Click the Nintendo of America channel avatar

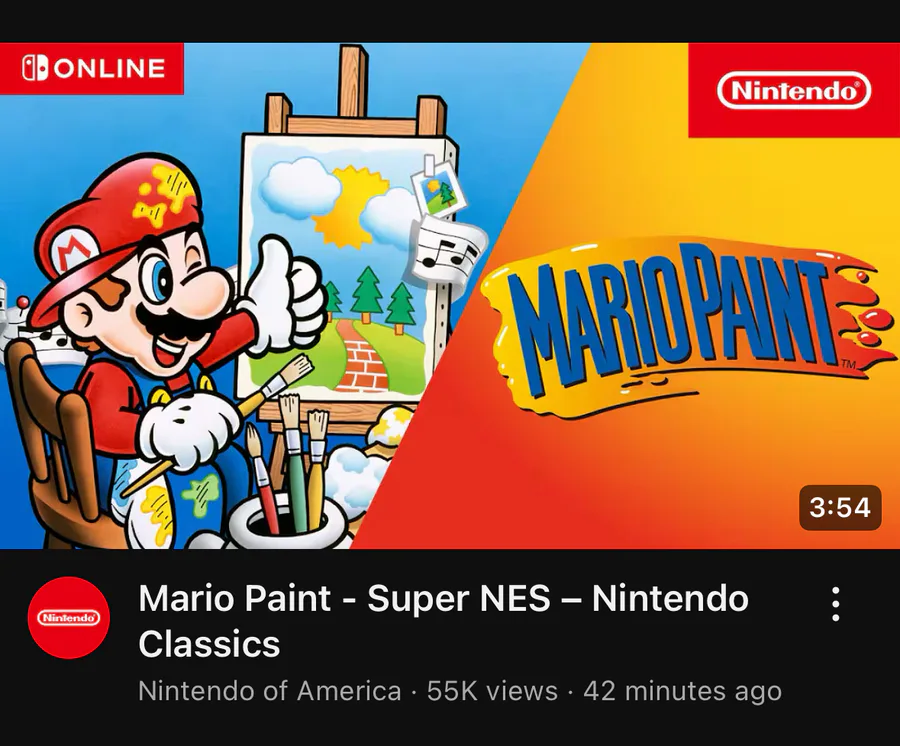point(69,617)
